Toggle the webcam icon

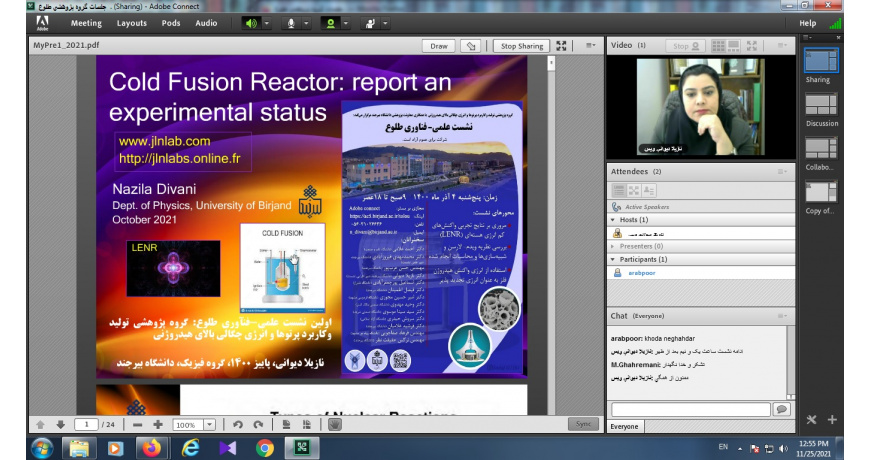point(331,23)
